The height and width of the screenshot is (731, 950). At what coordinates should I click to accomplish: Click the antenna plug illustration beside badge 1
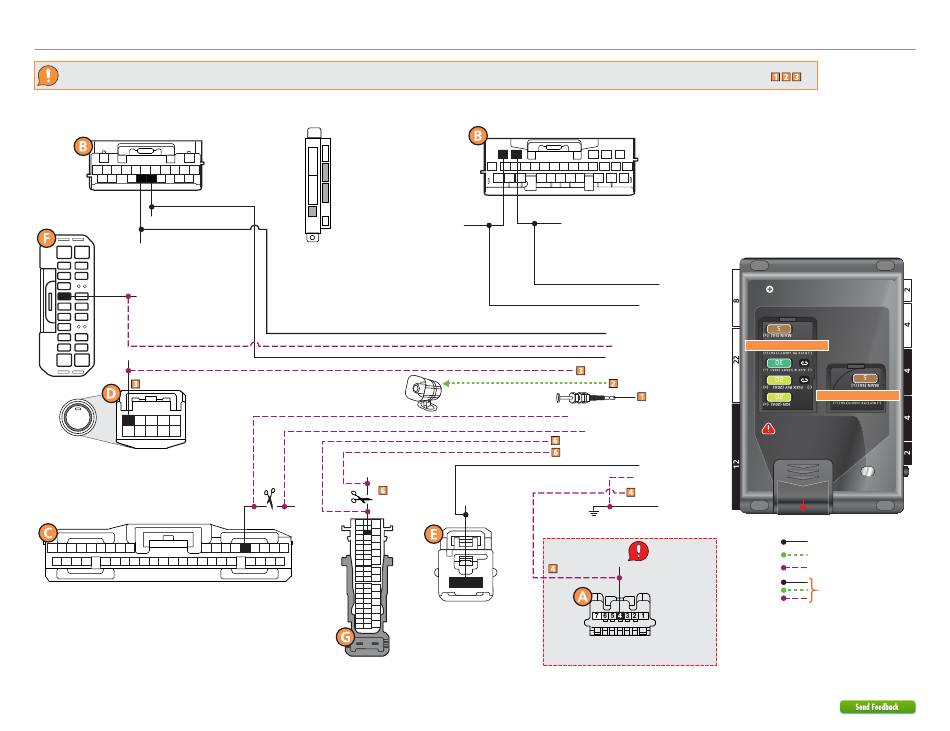click(x=586, y=398)
